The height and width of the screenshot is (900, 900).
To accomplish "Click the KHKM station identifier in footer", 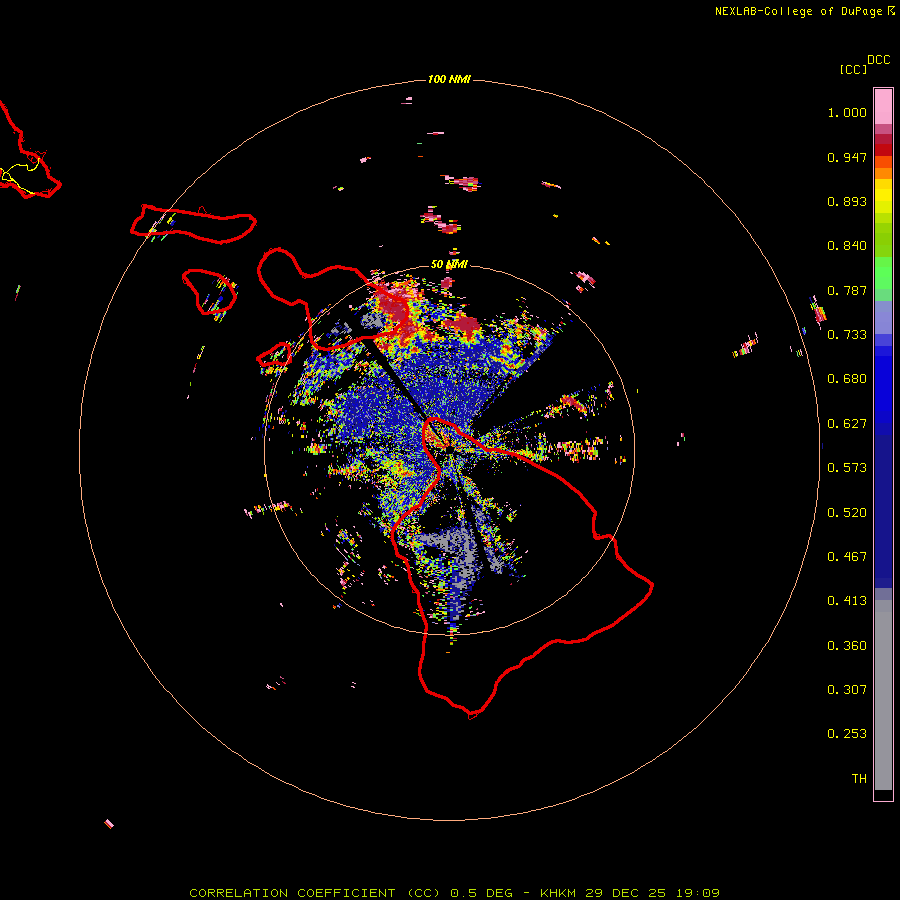I will tap(558, 893).
